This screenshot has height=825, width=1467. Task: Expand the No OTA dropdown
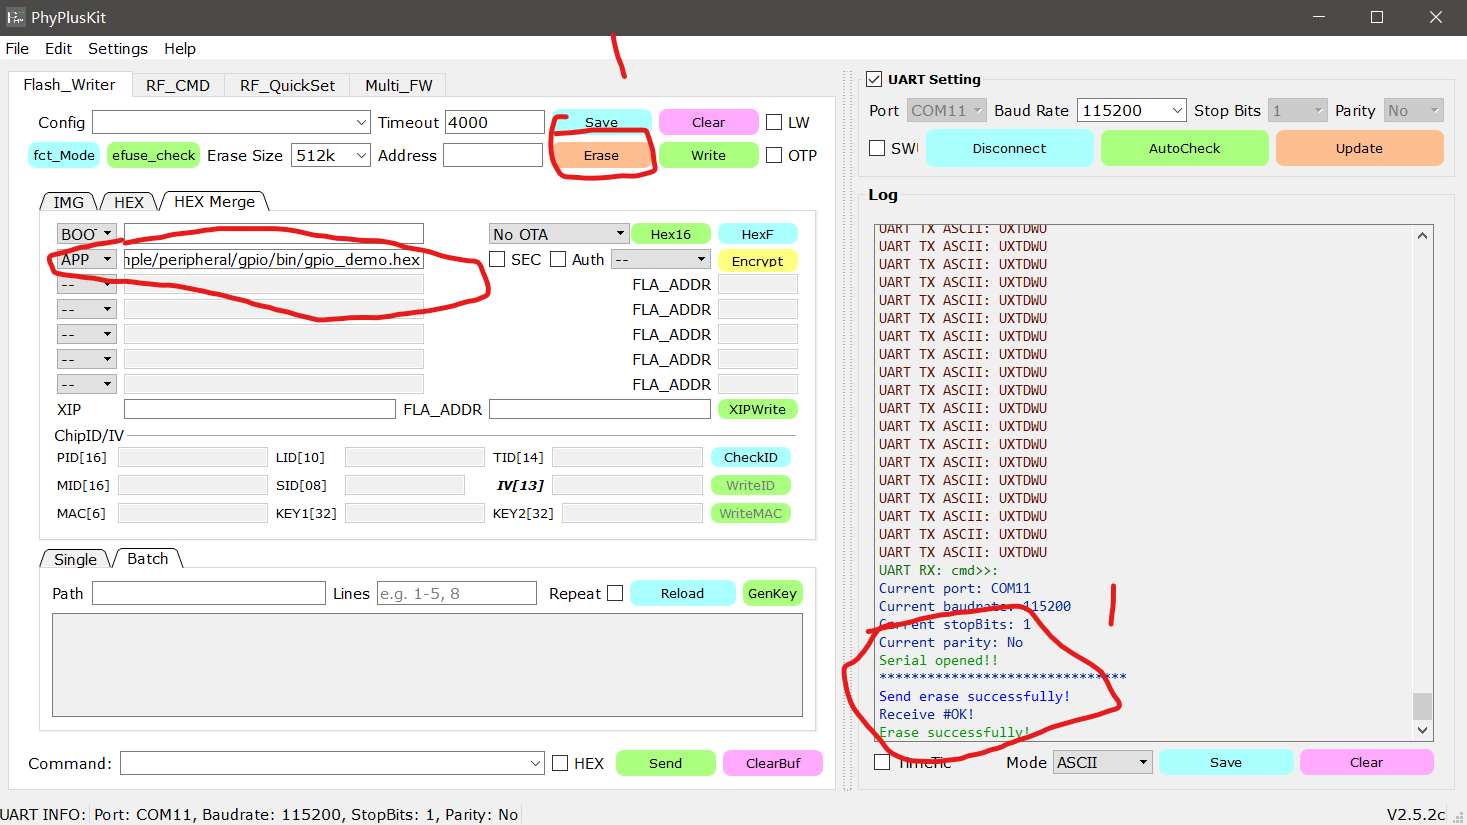click(x=559, y=234)
